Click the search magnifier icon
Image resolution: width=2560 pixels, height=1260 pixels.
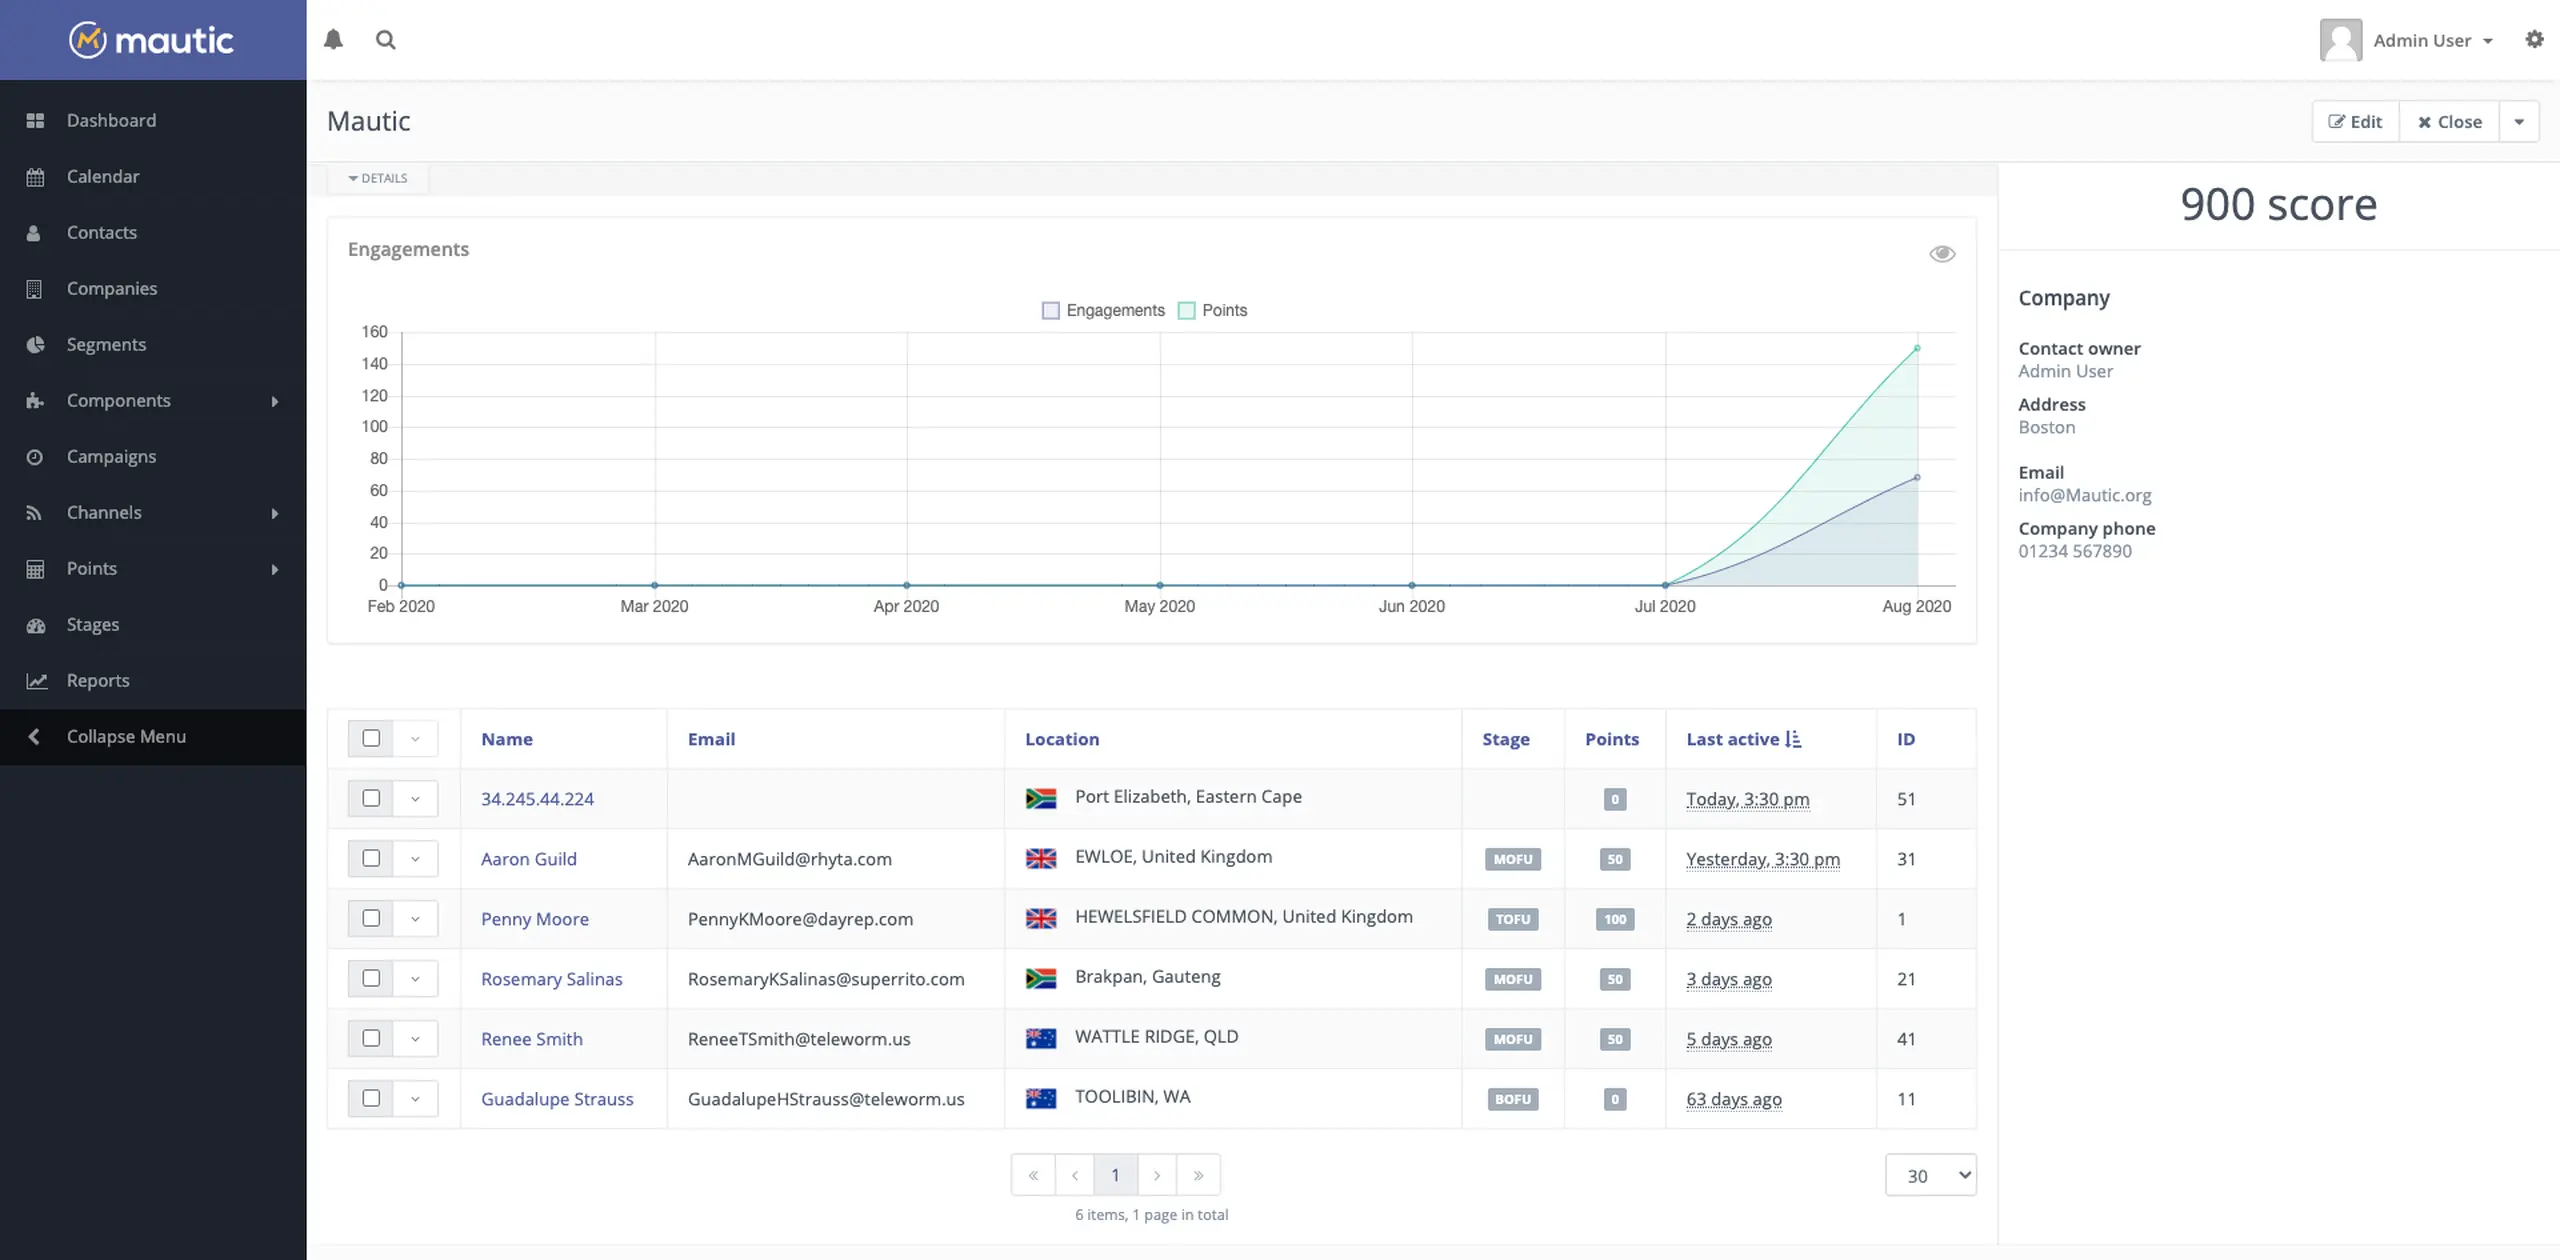(x=385, y=40)
